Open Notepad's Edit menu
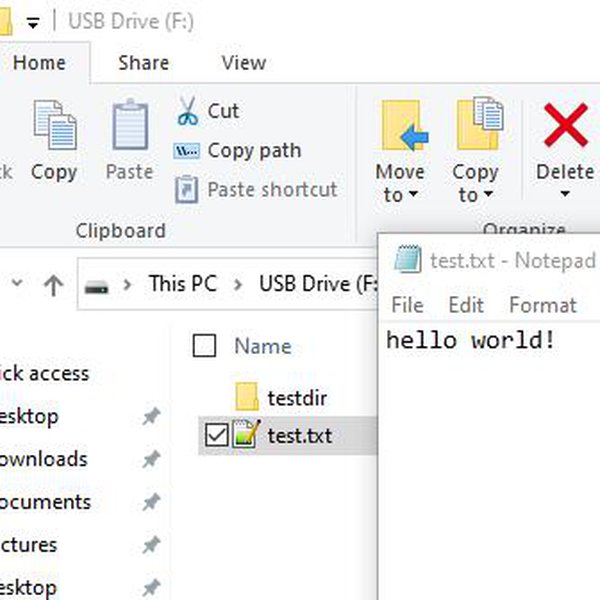This screenshot has width=600, height=600. (466, 305)
